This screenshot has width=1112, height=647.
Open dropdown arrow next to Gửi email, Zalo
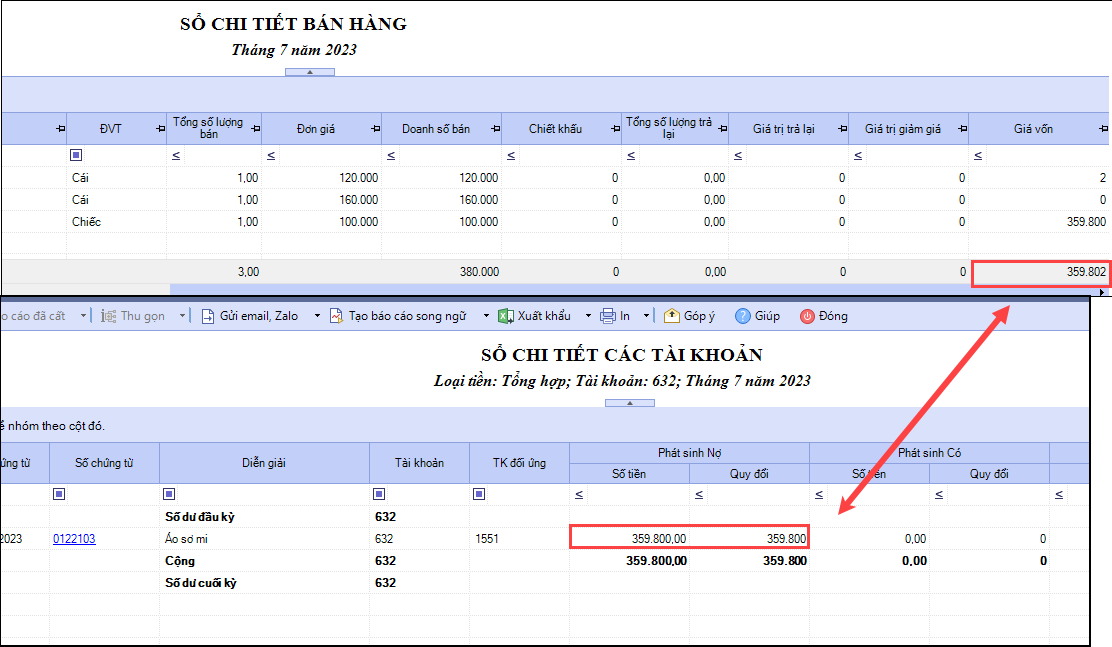[317, 316]
